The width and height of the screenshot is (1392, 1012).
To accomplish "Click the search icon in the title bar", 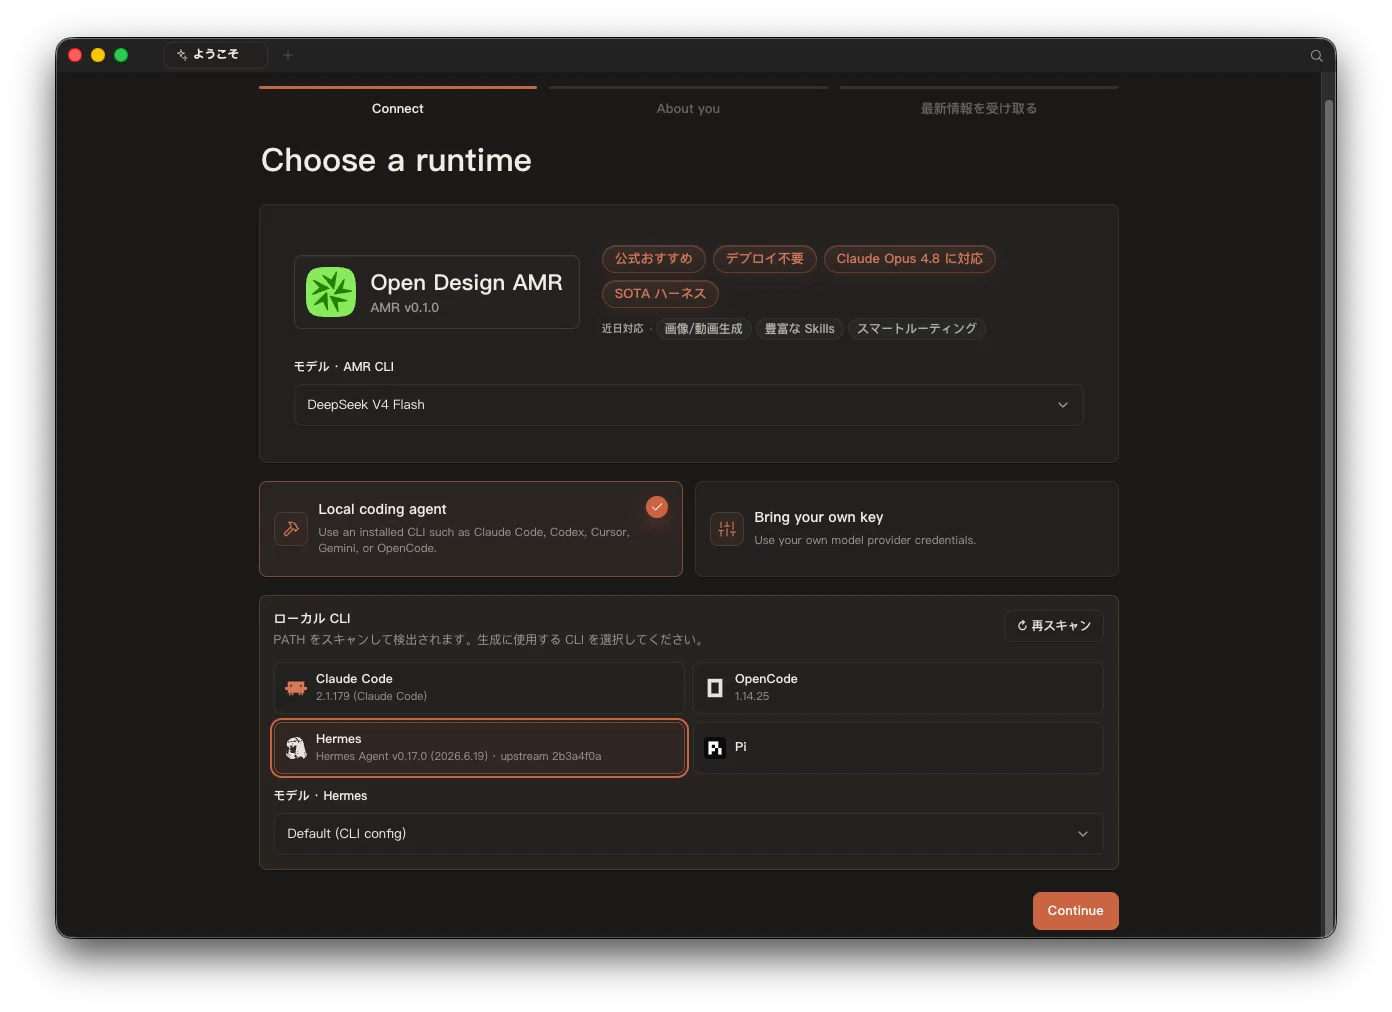I will tap(1317, 56).
